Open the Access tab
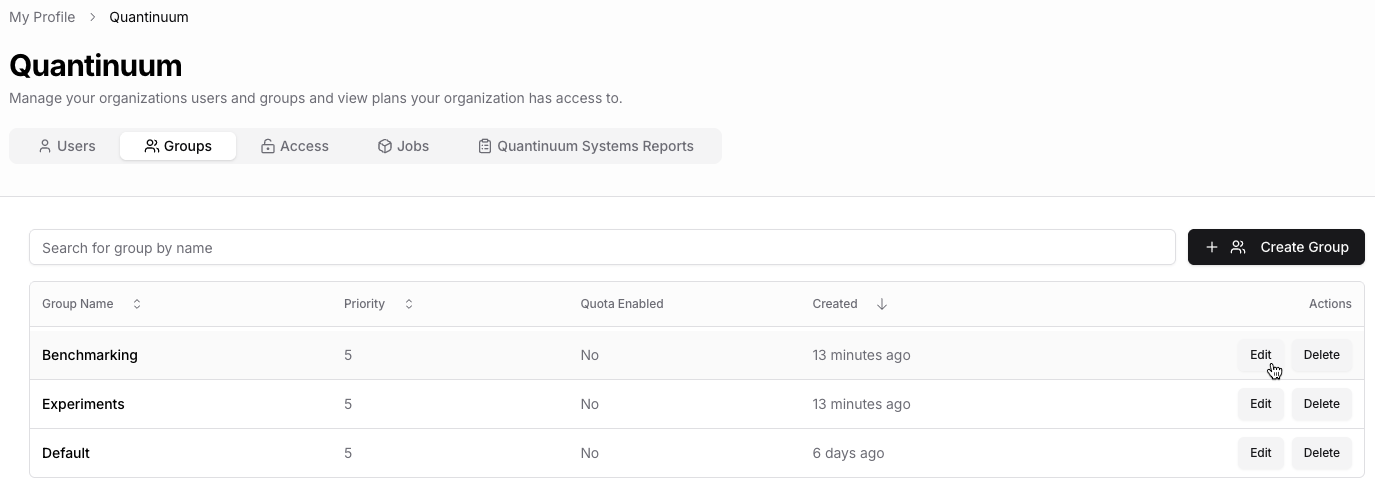 point(294,146)
